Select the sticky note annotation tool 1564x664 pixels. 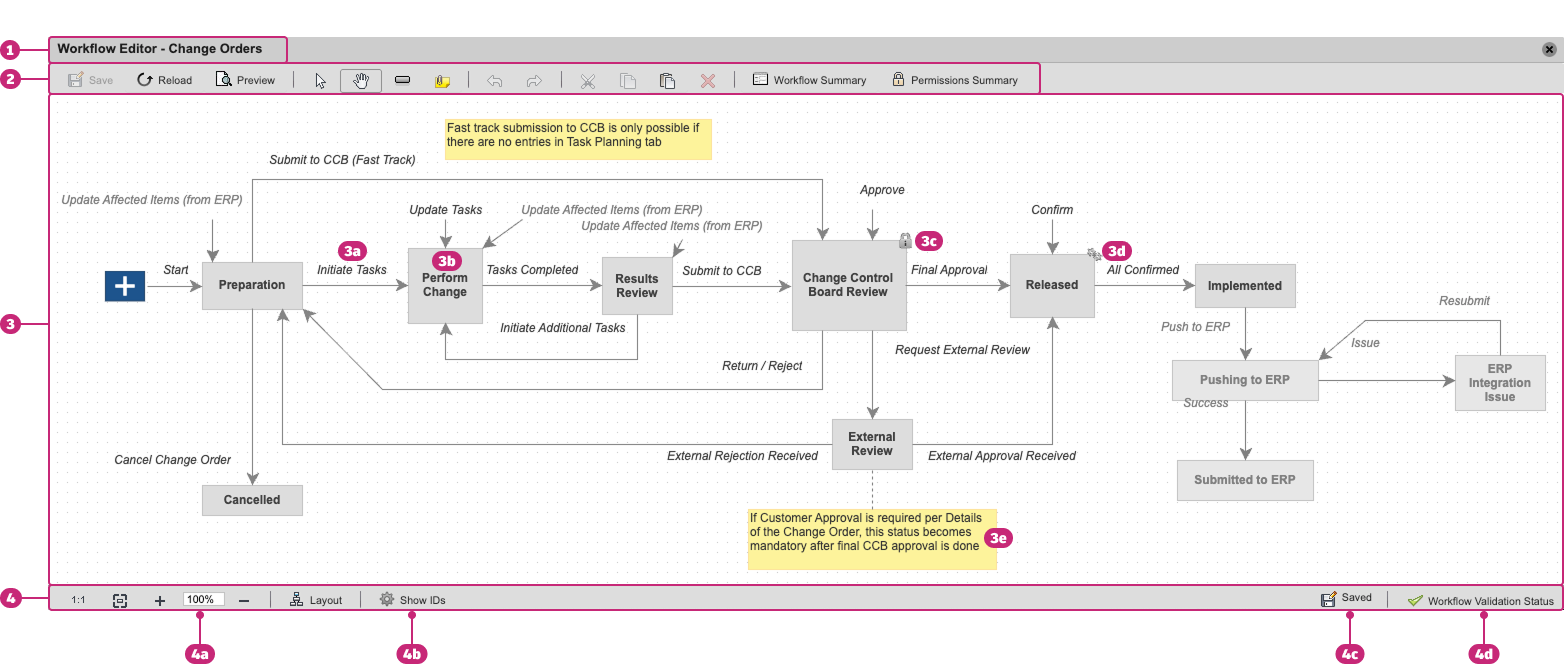pyautogui.click(x=442, y=80)
